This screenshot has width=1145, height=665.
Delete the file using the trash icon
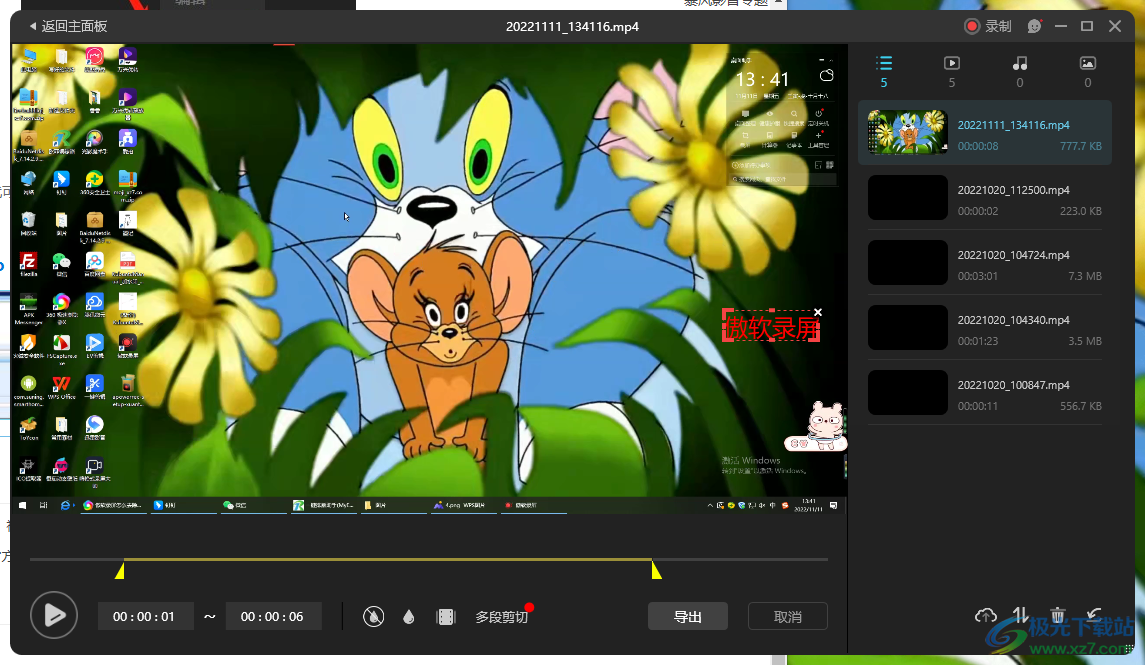click(1057, 615)
